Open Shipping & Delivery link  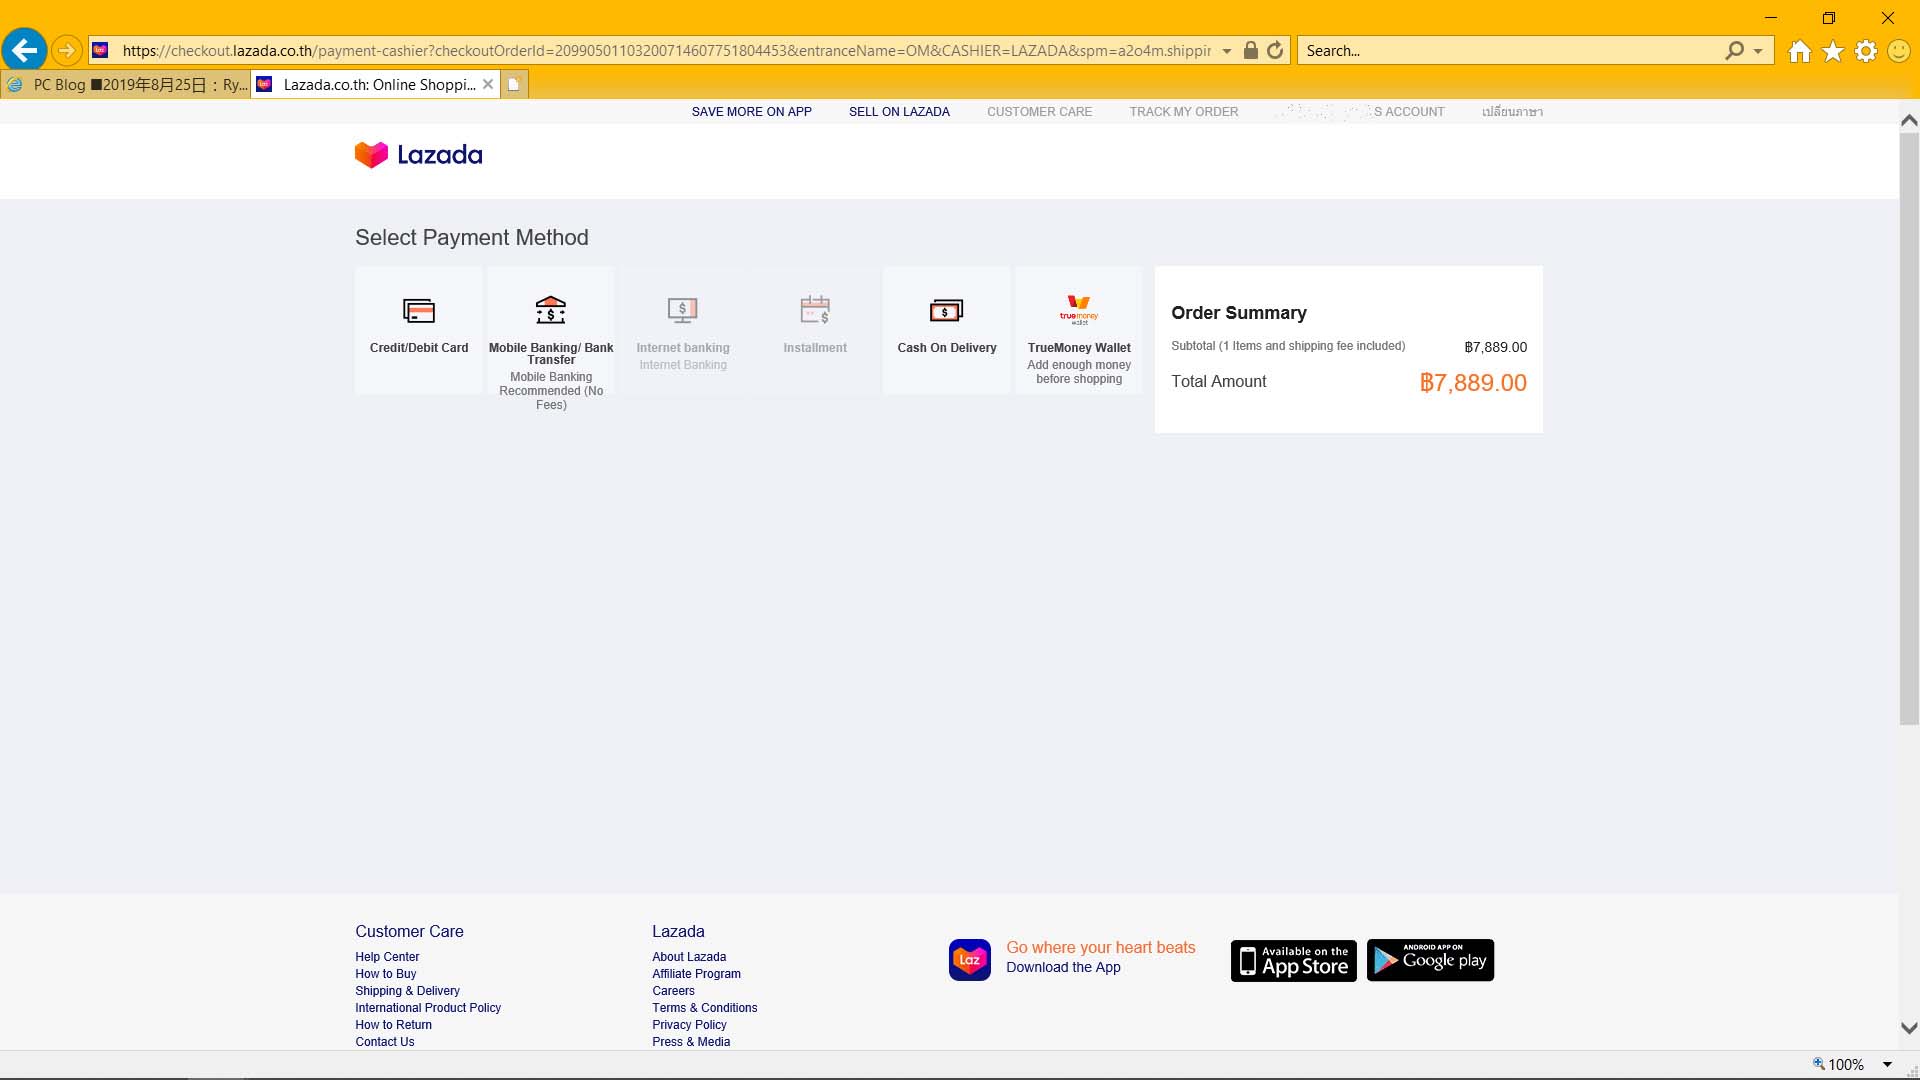pos(407,991)
